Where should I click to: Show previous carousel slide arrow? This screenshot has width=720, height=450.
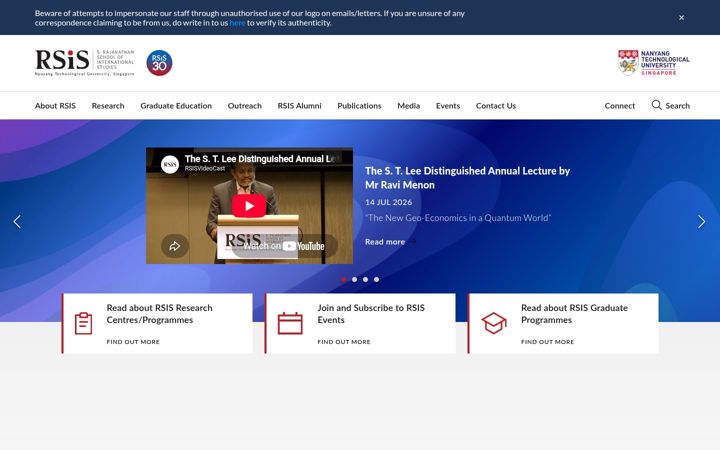[x=17, y=222]
